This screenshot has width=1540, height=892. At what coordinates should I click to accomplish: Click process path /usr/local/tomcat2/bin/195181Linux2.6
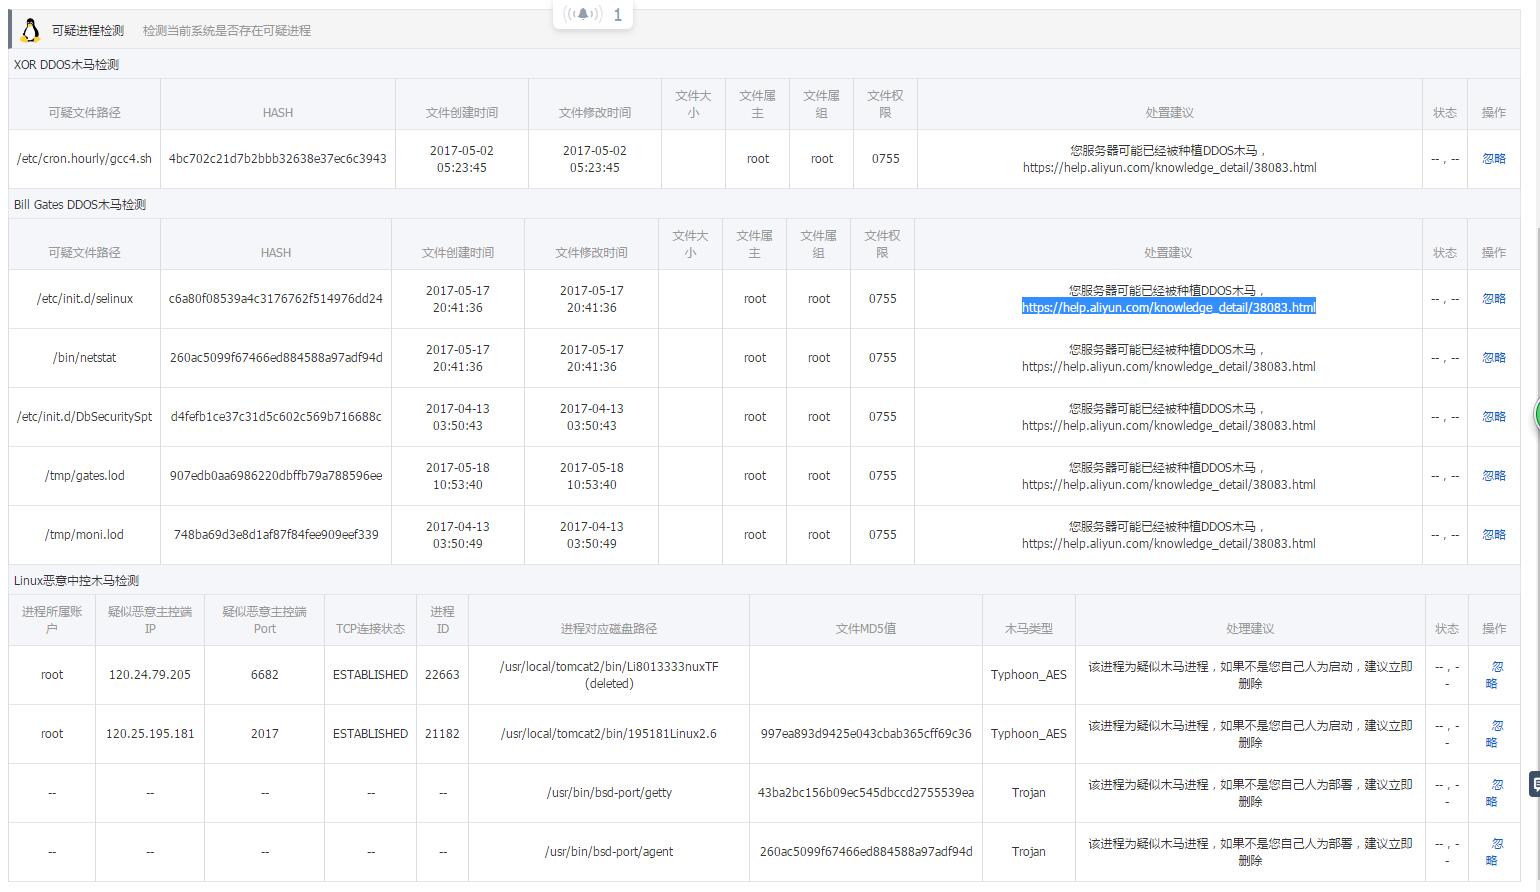click(x=608, y=734)
